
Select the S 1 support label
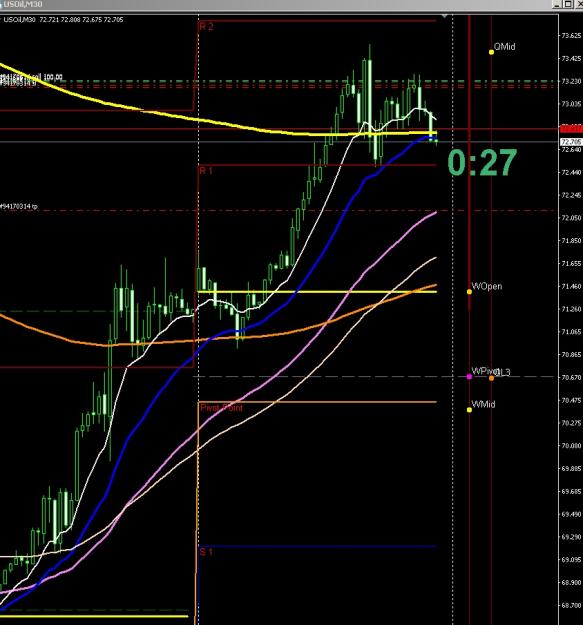pos(206,552)
